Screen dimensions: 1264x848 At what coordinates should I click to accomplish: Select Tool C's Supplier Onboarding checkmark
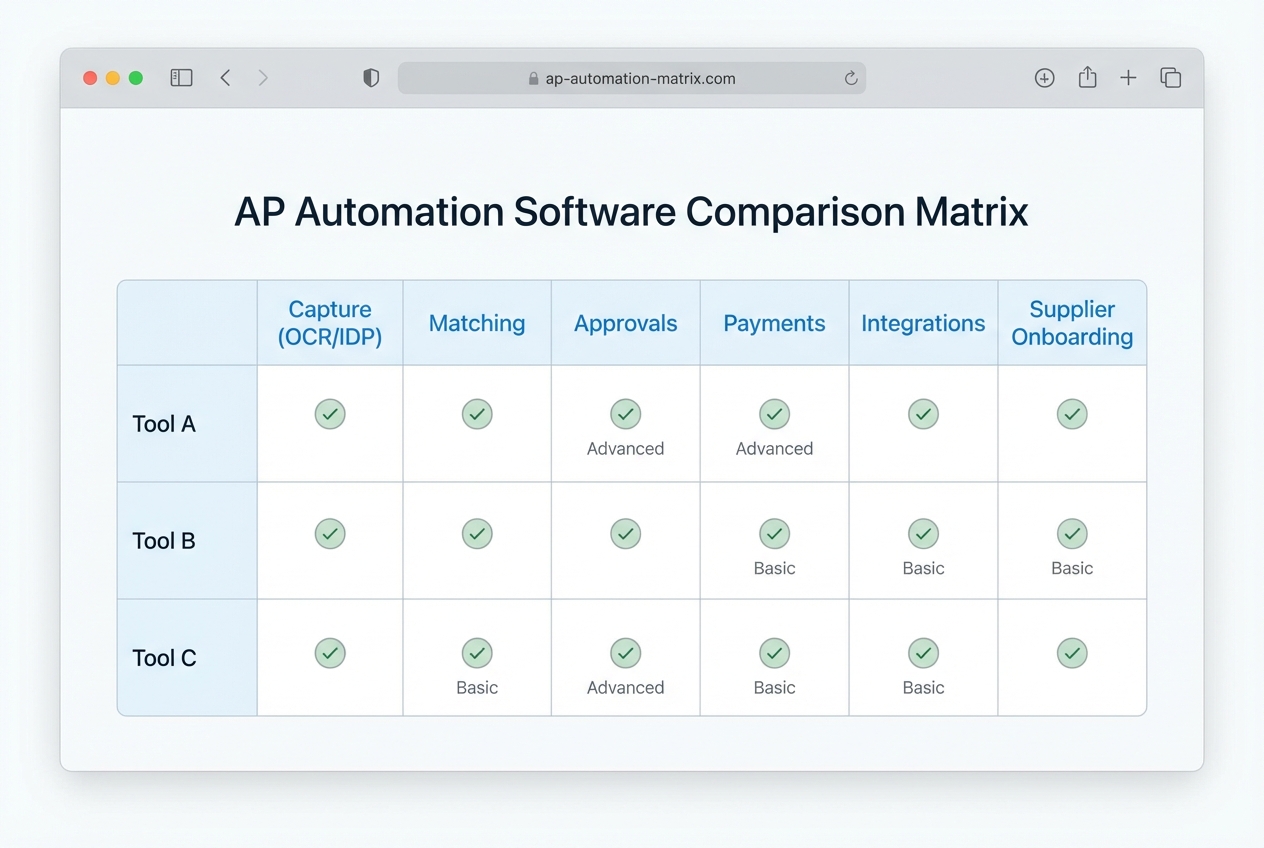point(1071,653)
